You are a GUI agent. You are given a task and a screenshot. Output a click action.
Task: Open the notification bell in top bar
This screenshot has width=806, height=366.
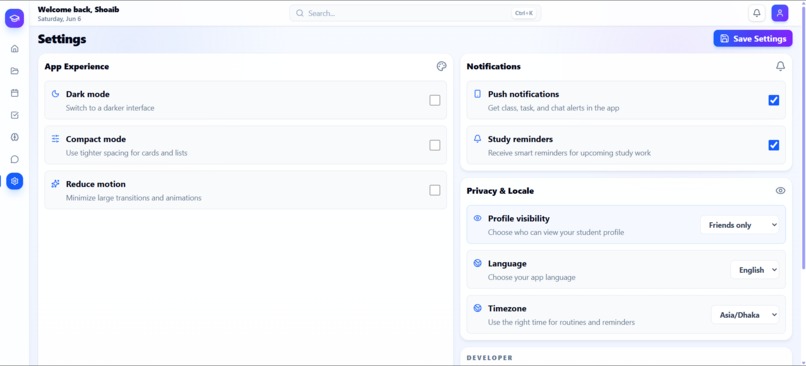(x=757, y=13)
